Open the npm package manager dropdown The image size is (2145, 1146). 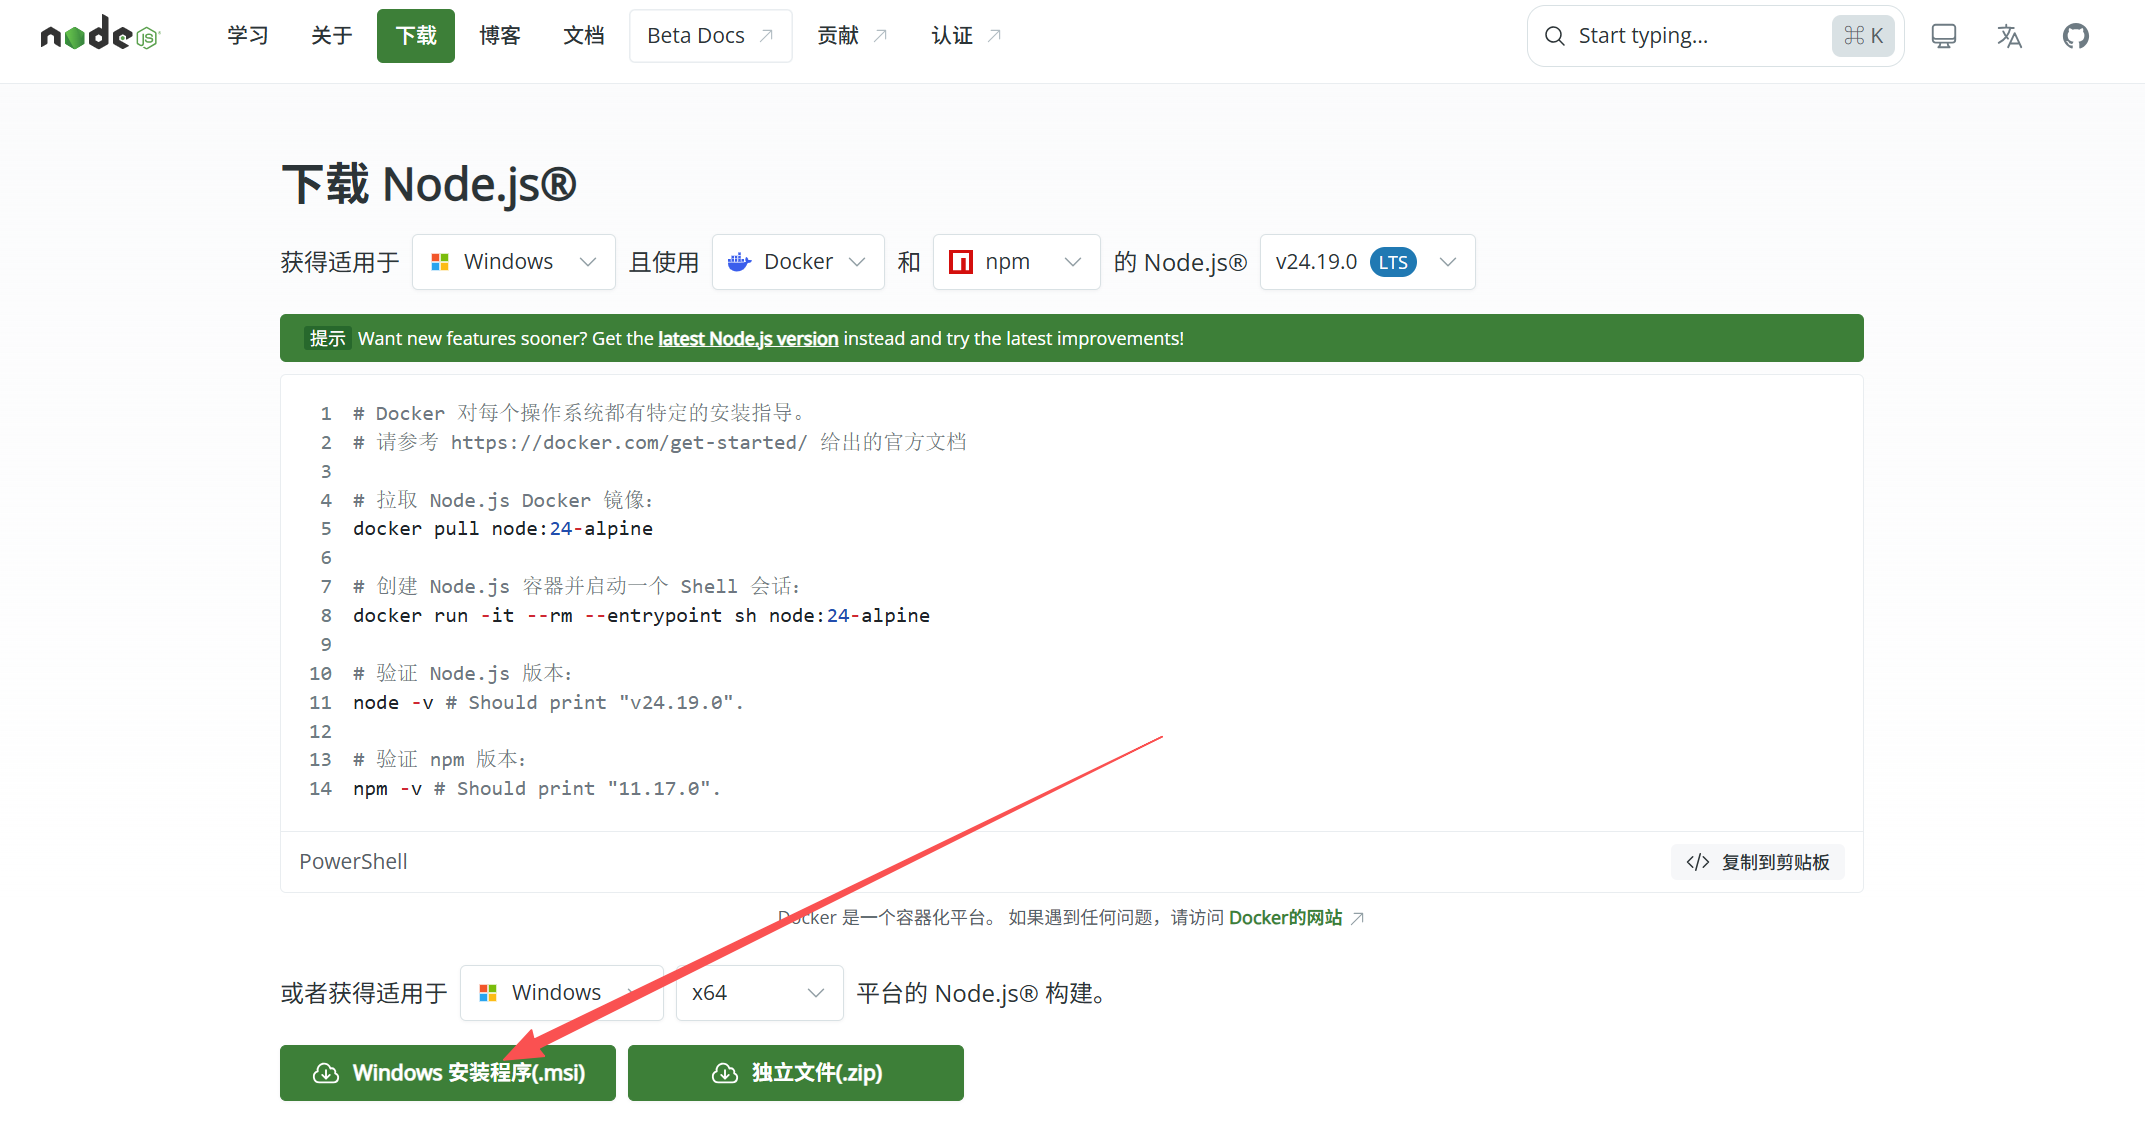click(x=1016, y=262)
